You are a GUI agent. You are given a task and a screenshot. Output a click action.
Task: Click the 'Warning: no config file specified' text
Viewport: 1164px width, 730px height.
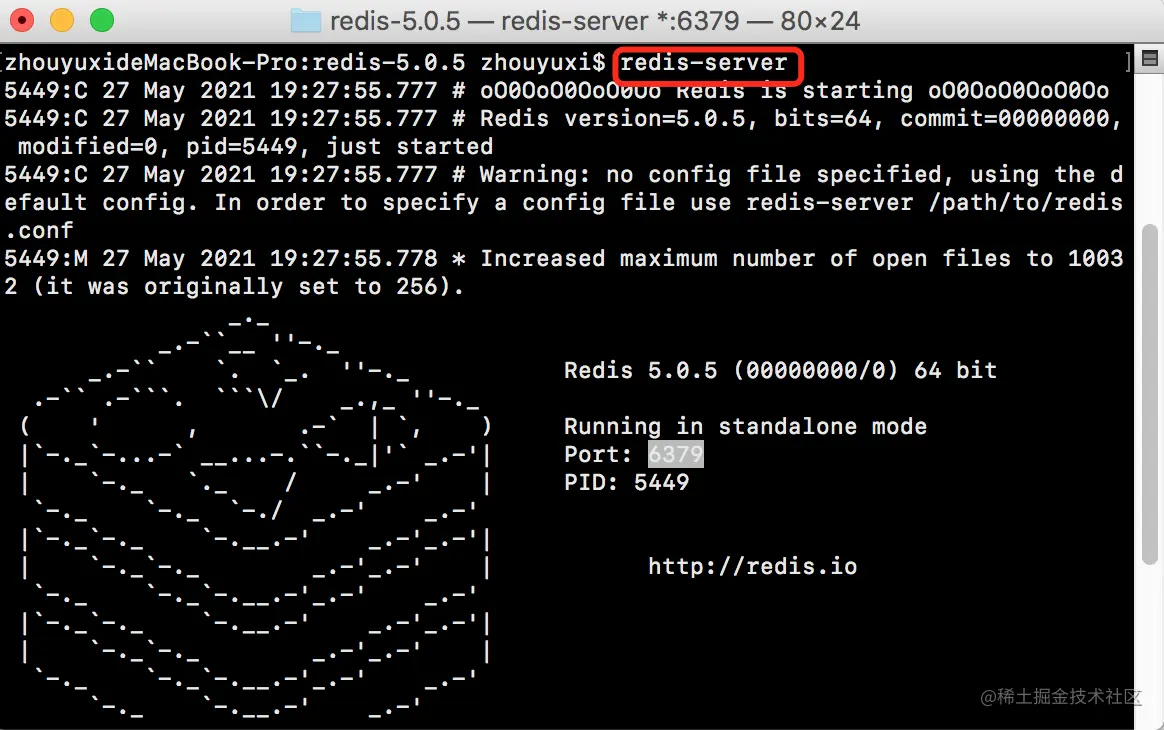tap(710, 175)
